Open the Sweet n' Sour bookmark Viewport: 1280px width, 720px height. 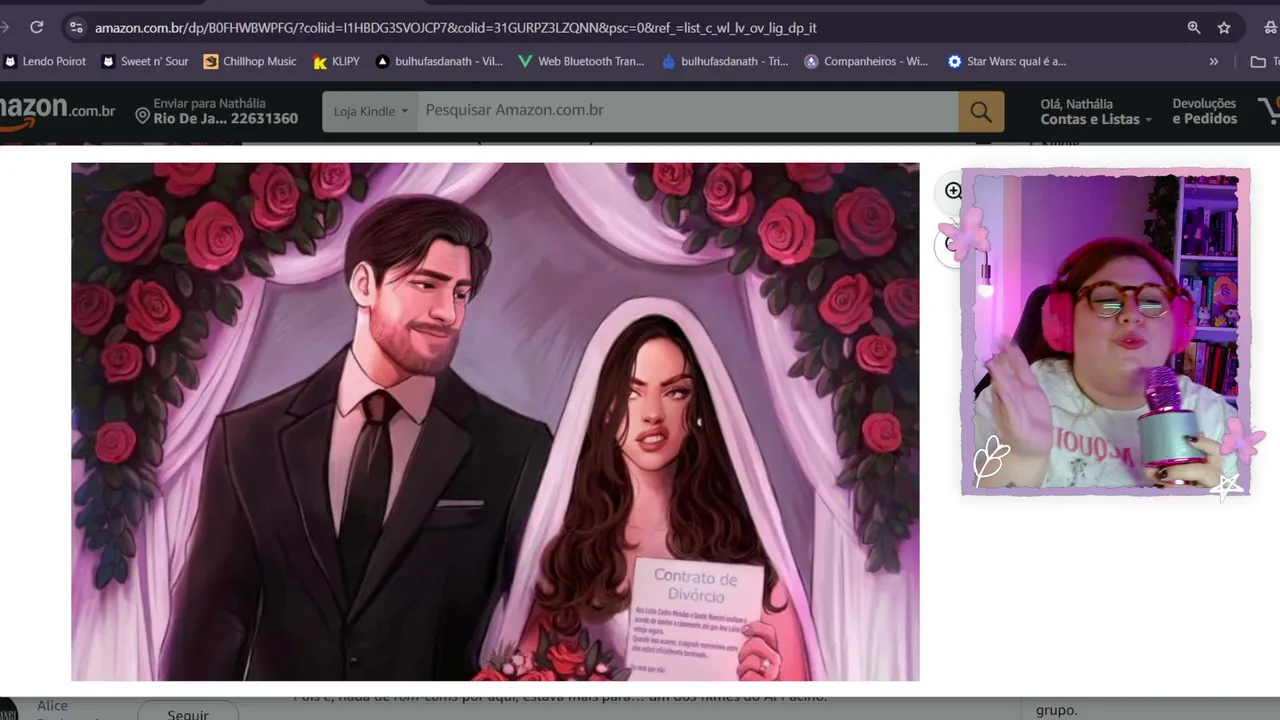145,61
